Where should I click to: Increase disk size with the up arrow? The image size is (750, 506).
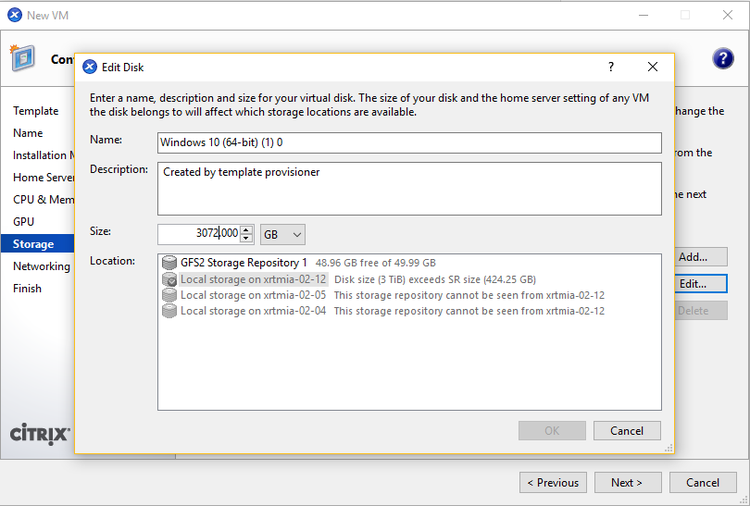click(x=246, y=230)
